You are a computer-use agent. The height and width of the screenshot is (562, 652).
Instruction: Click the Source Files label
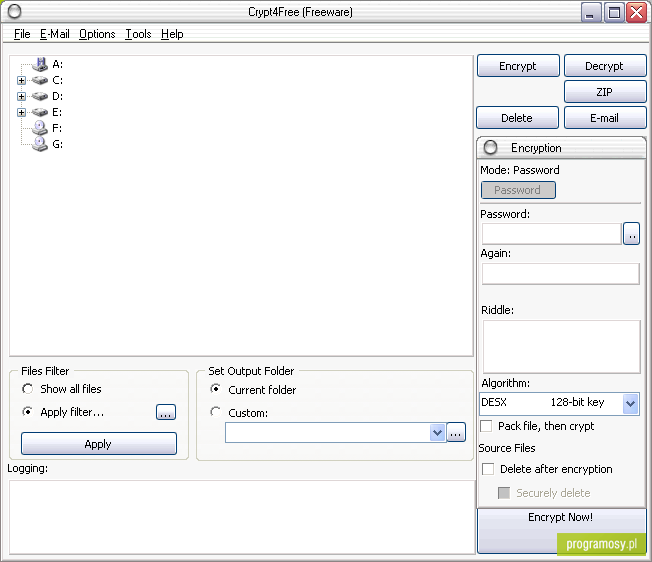click(x=507, y=448)
